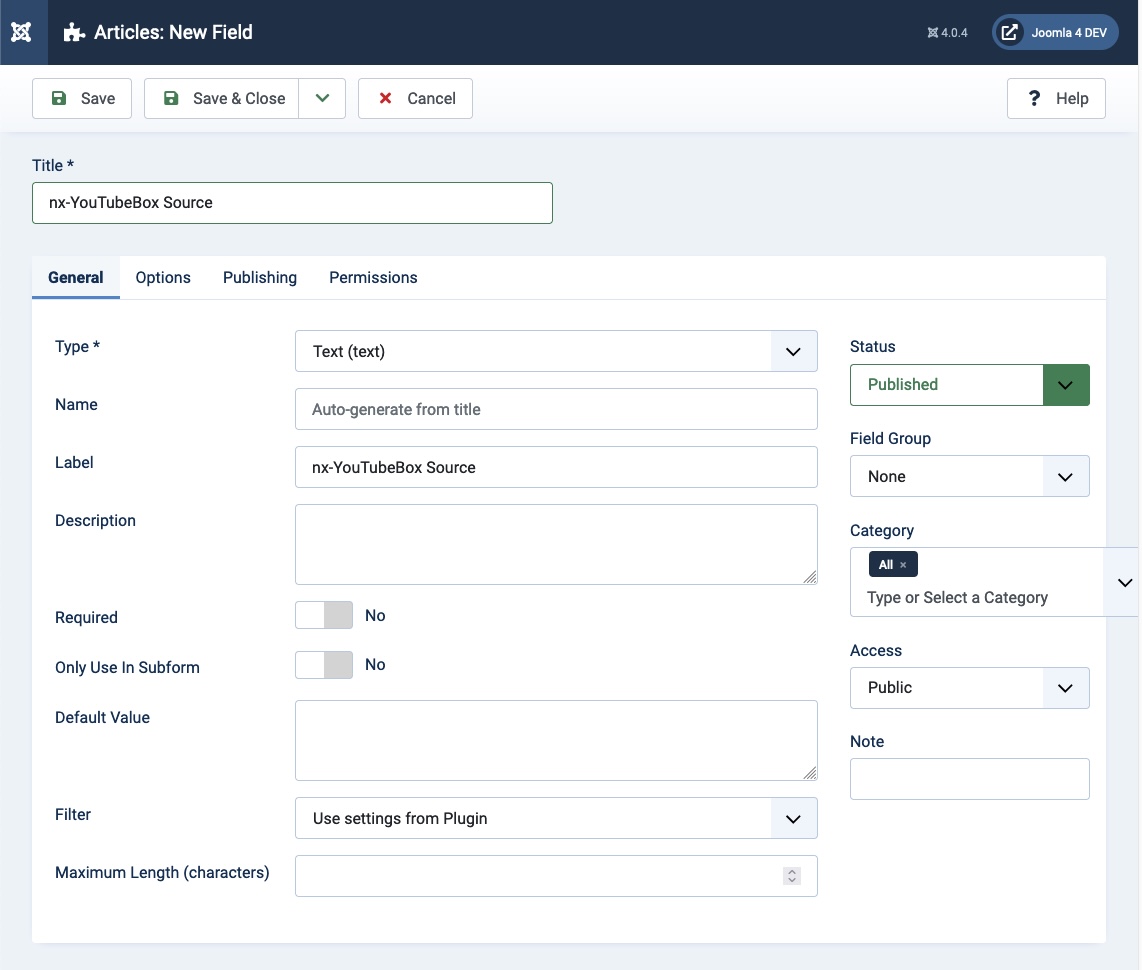1142x970 pixels.
Task: Save the field
Action: [x=82, y=98]
